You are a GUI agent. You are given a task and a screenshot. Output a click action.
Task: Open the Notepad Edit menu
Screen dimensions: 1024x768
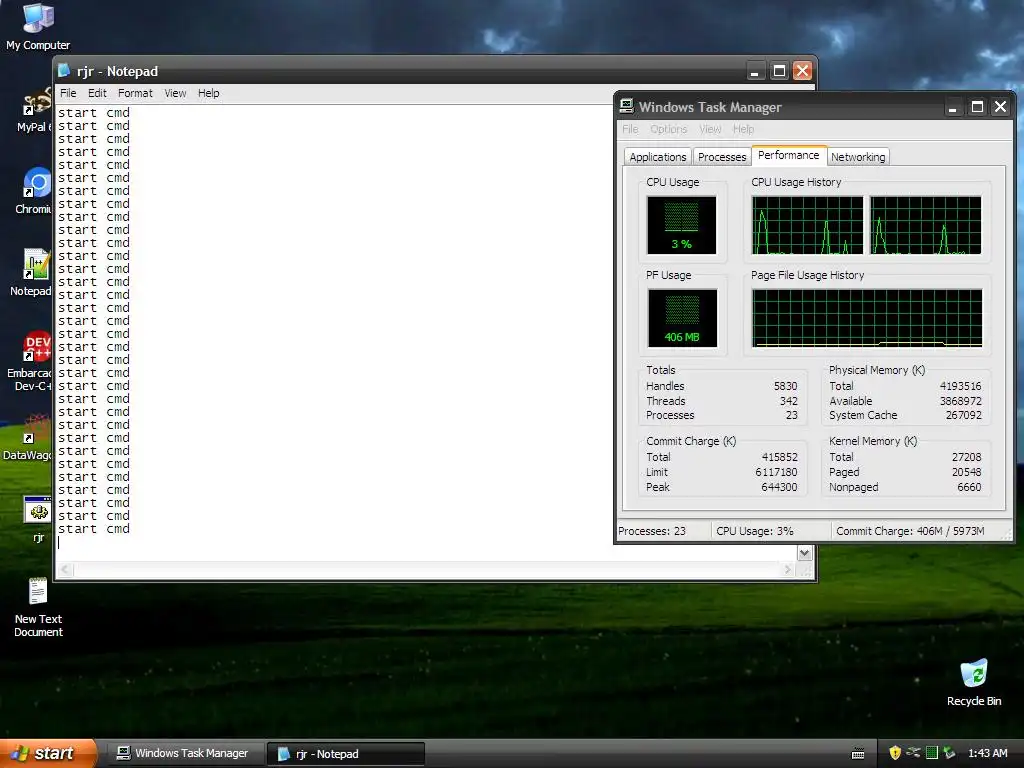(x=97, y=93)
